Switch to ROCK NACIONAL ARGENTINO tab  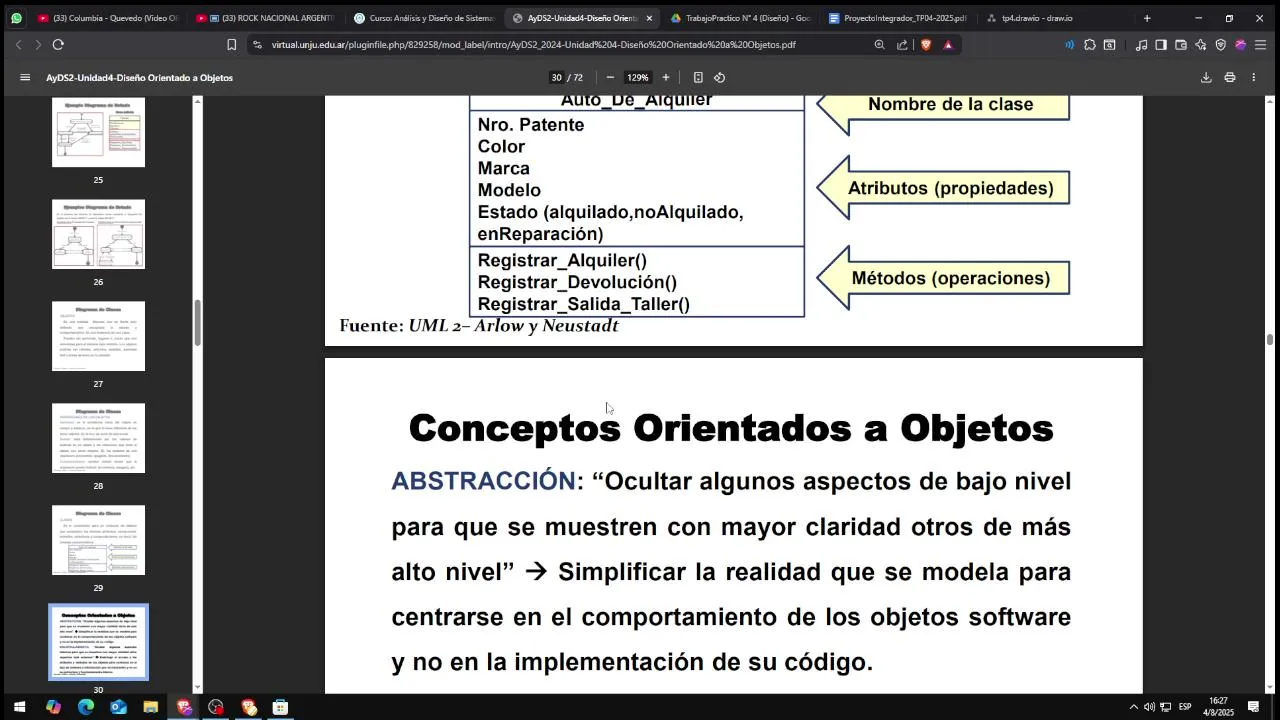point(266,18)
